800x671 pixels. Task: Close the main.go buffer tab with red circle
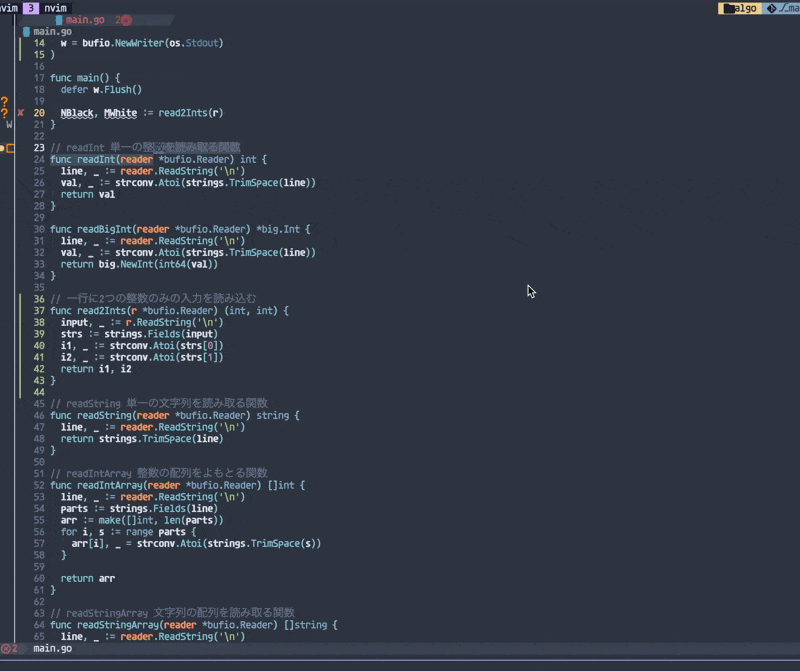pyautogui.click(x=127, y=20)
